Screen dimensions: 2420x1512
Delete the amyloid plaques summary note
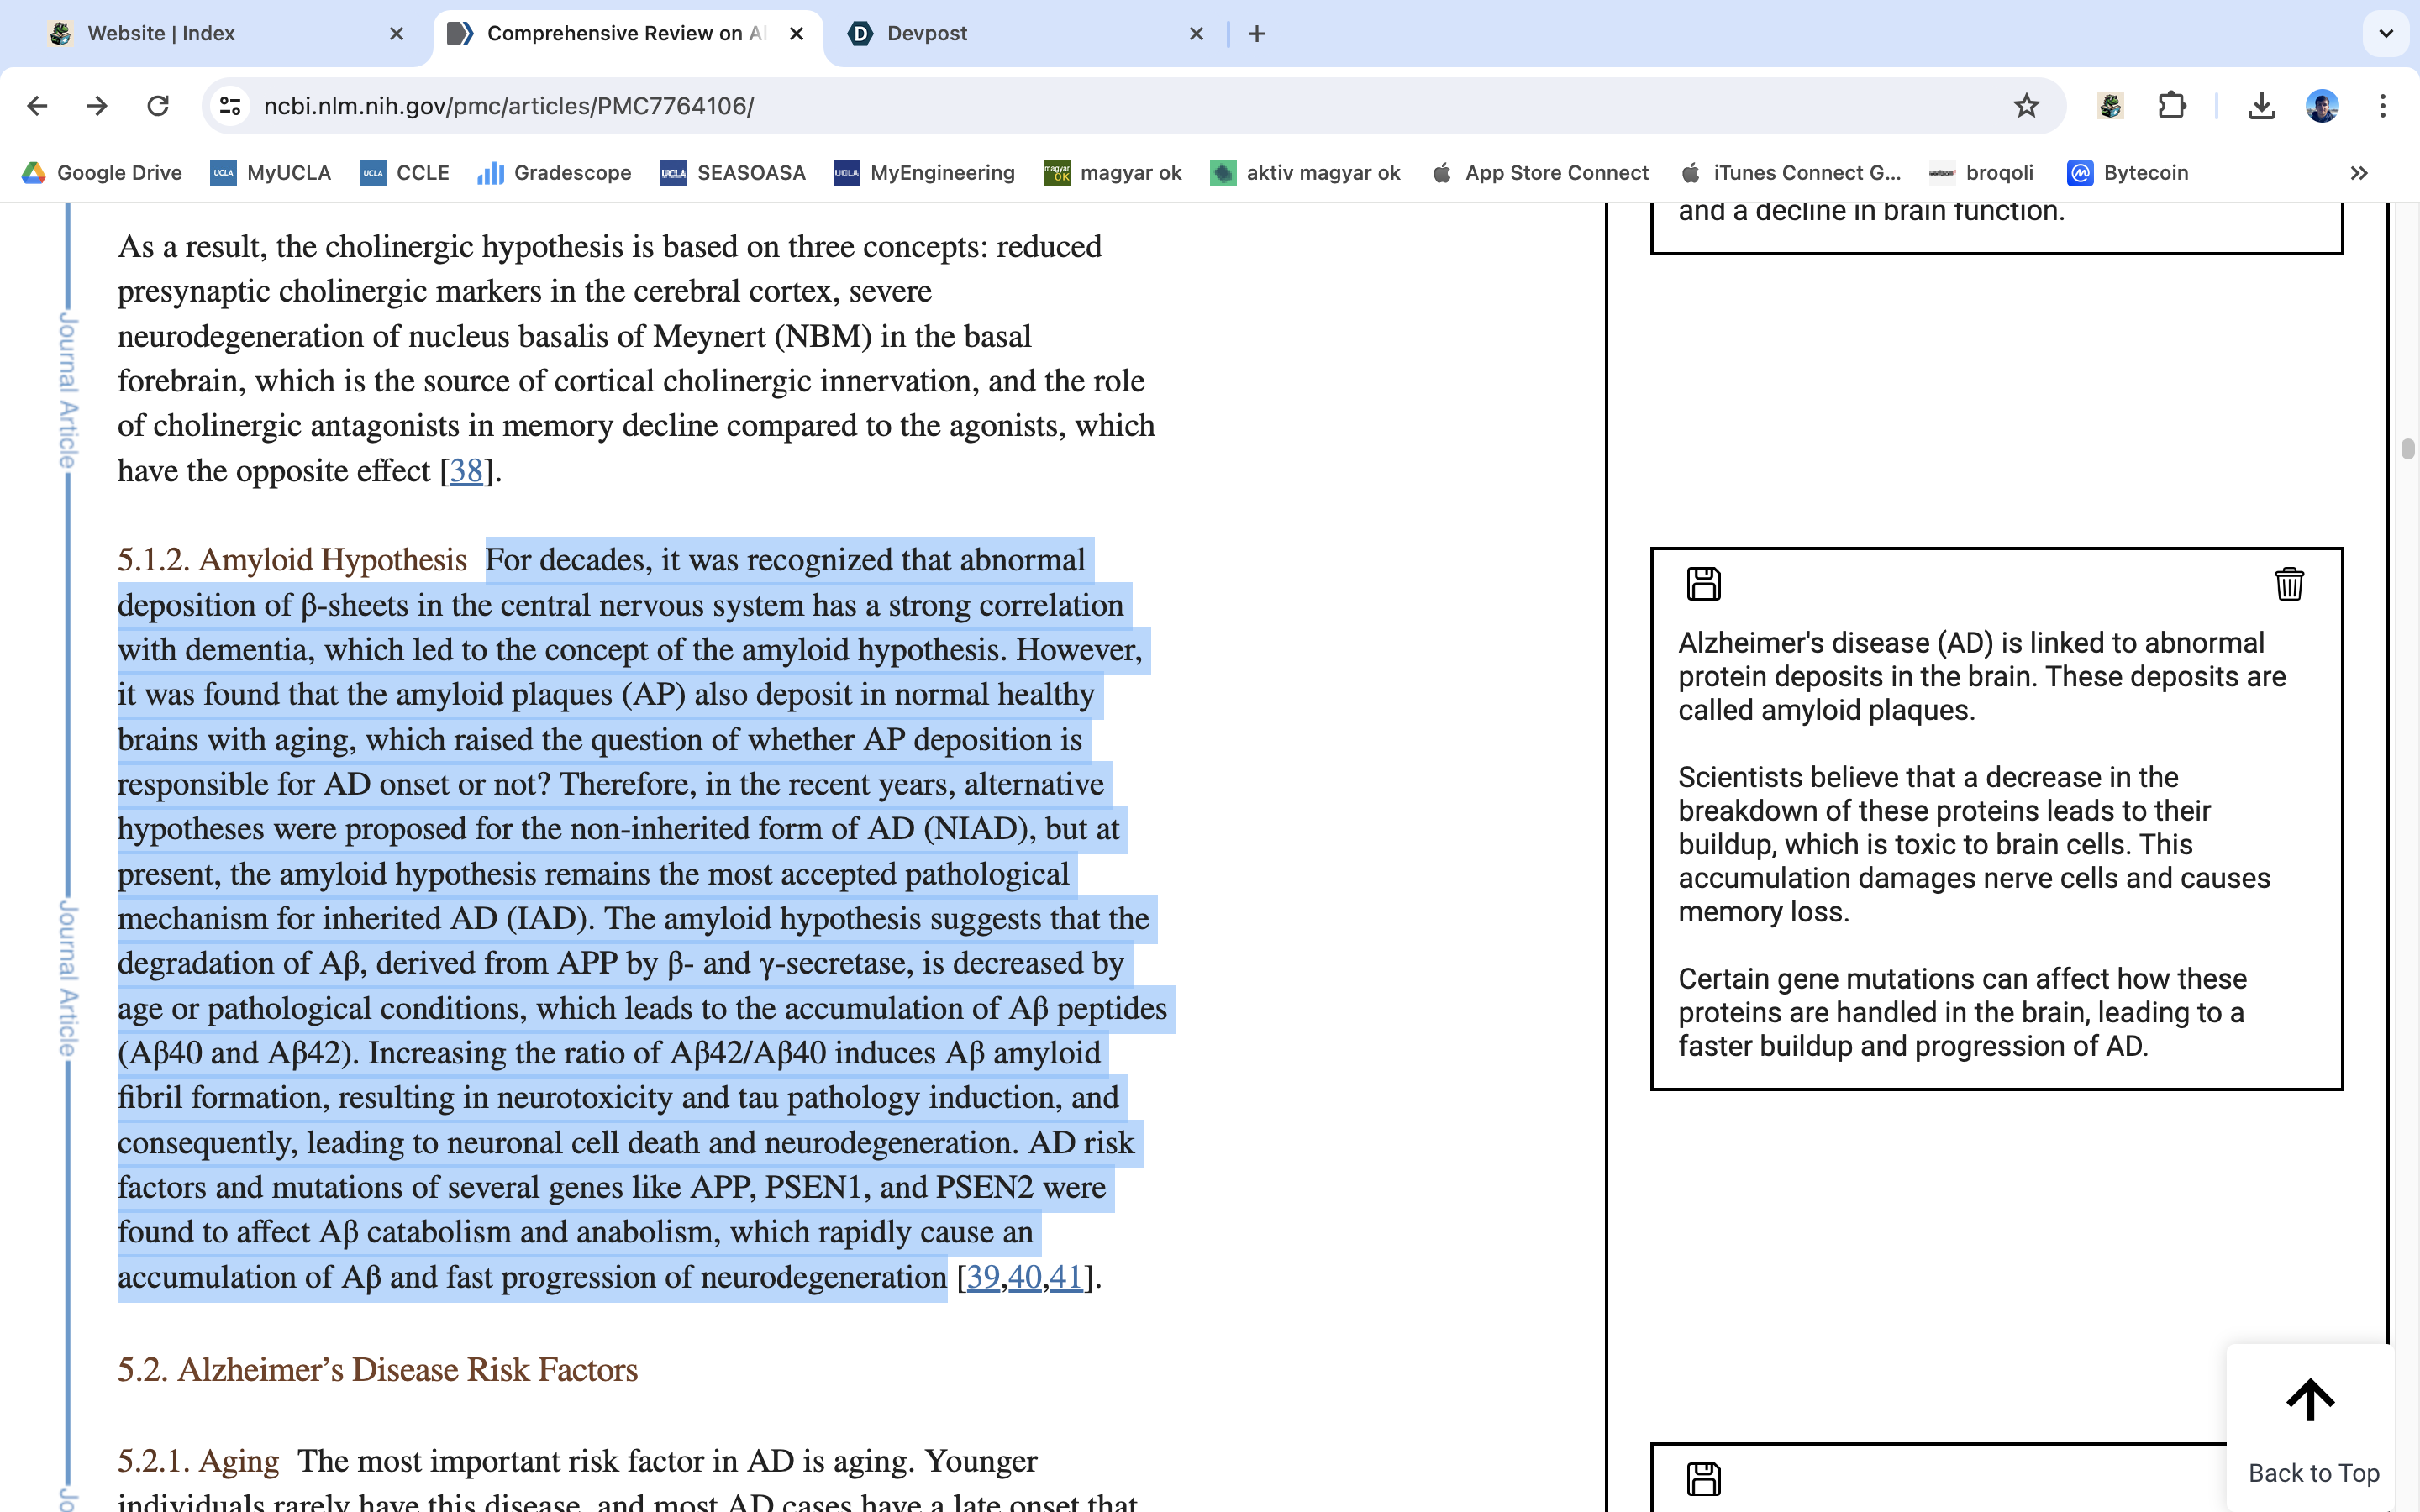point(2288,583)
